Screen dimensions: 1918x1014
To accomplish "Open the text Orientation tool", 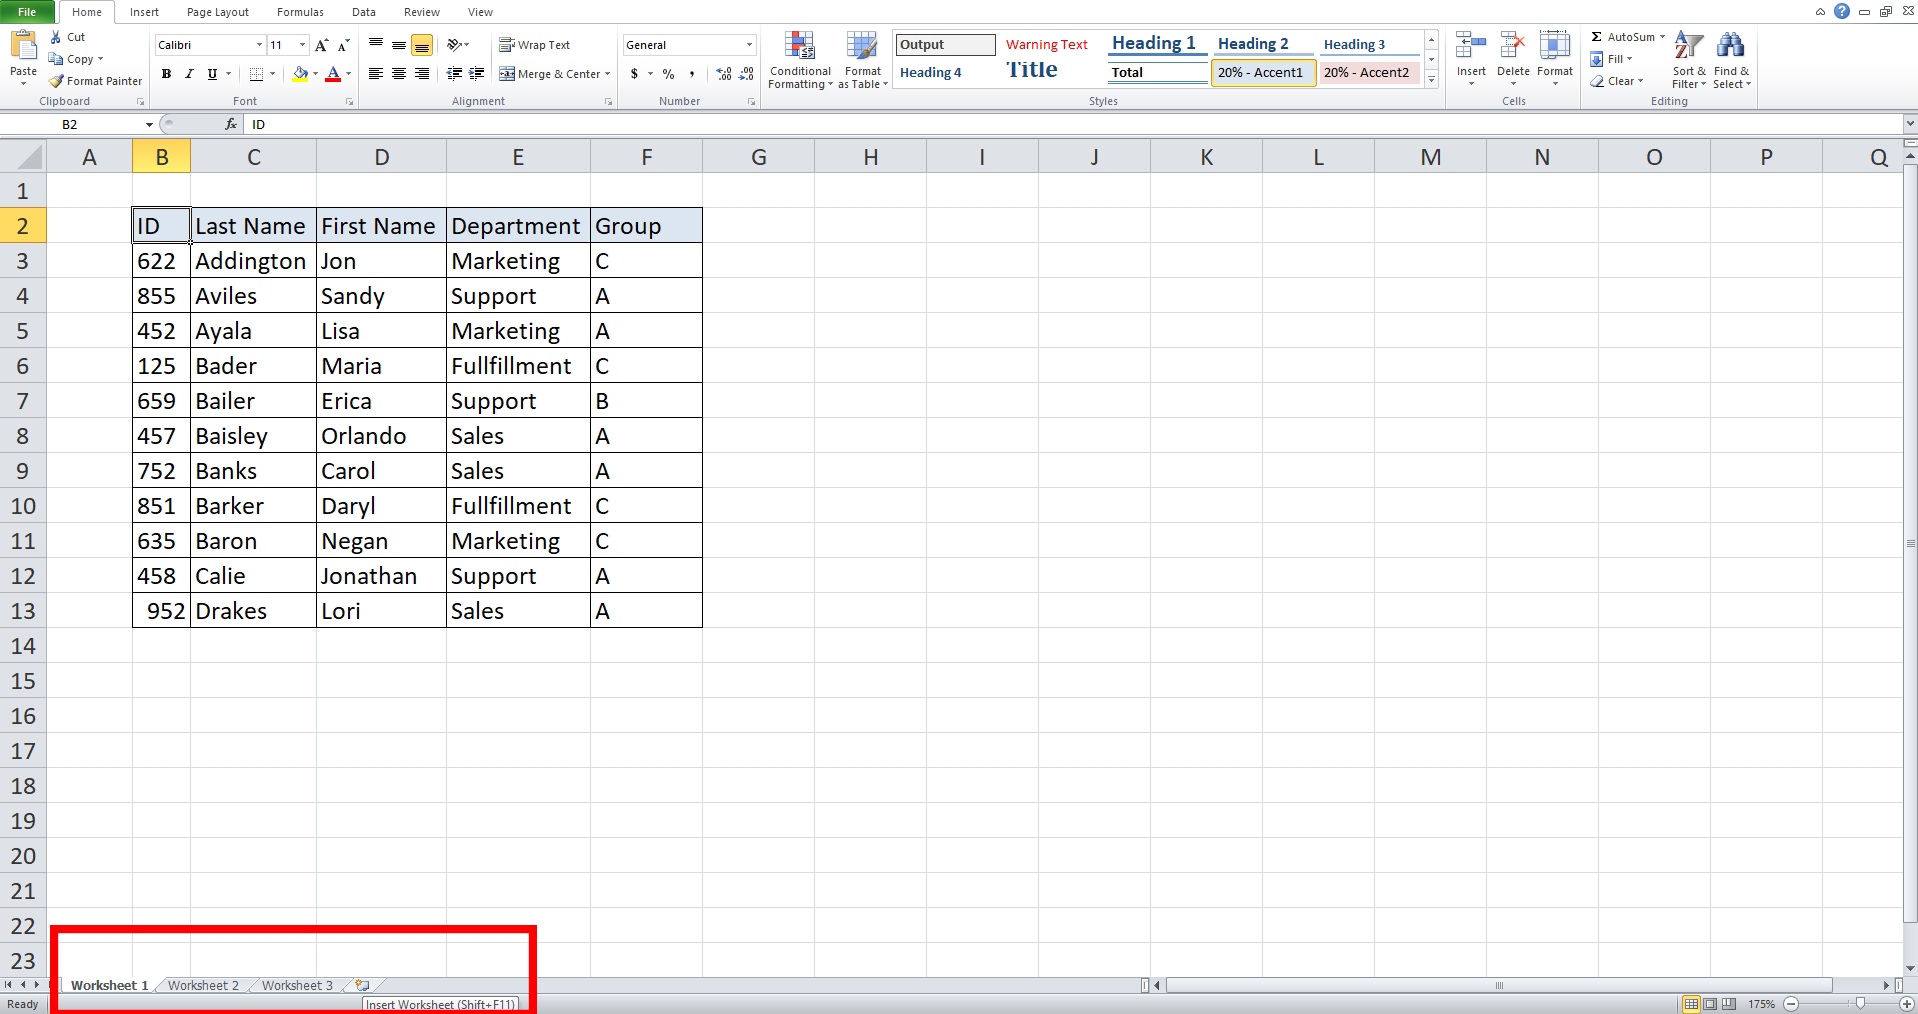I will (x=458, y=45).
